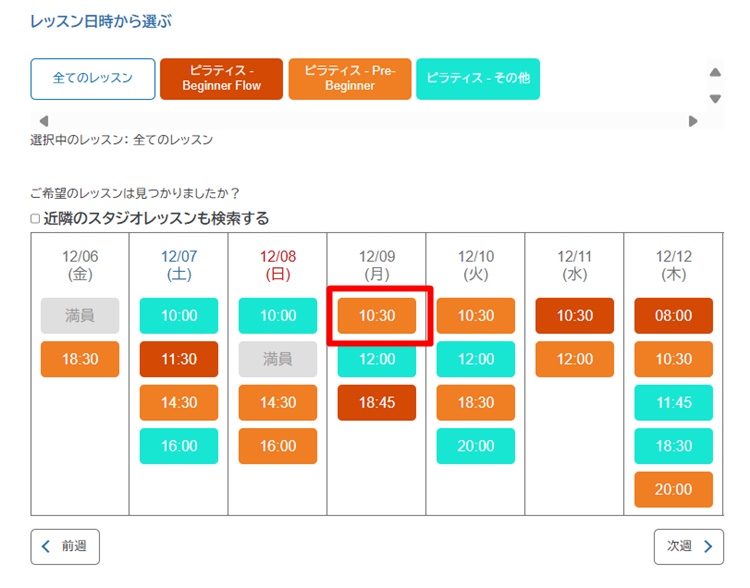Screen dimensions: 750x588
Task: Book the 10:00 lesson on 12/07
Action: tap(179, 316)
